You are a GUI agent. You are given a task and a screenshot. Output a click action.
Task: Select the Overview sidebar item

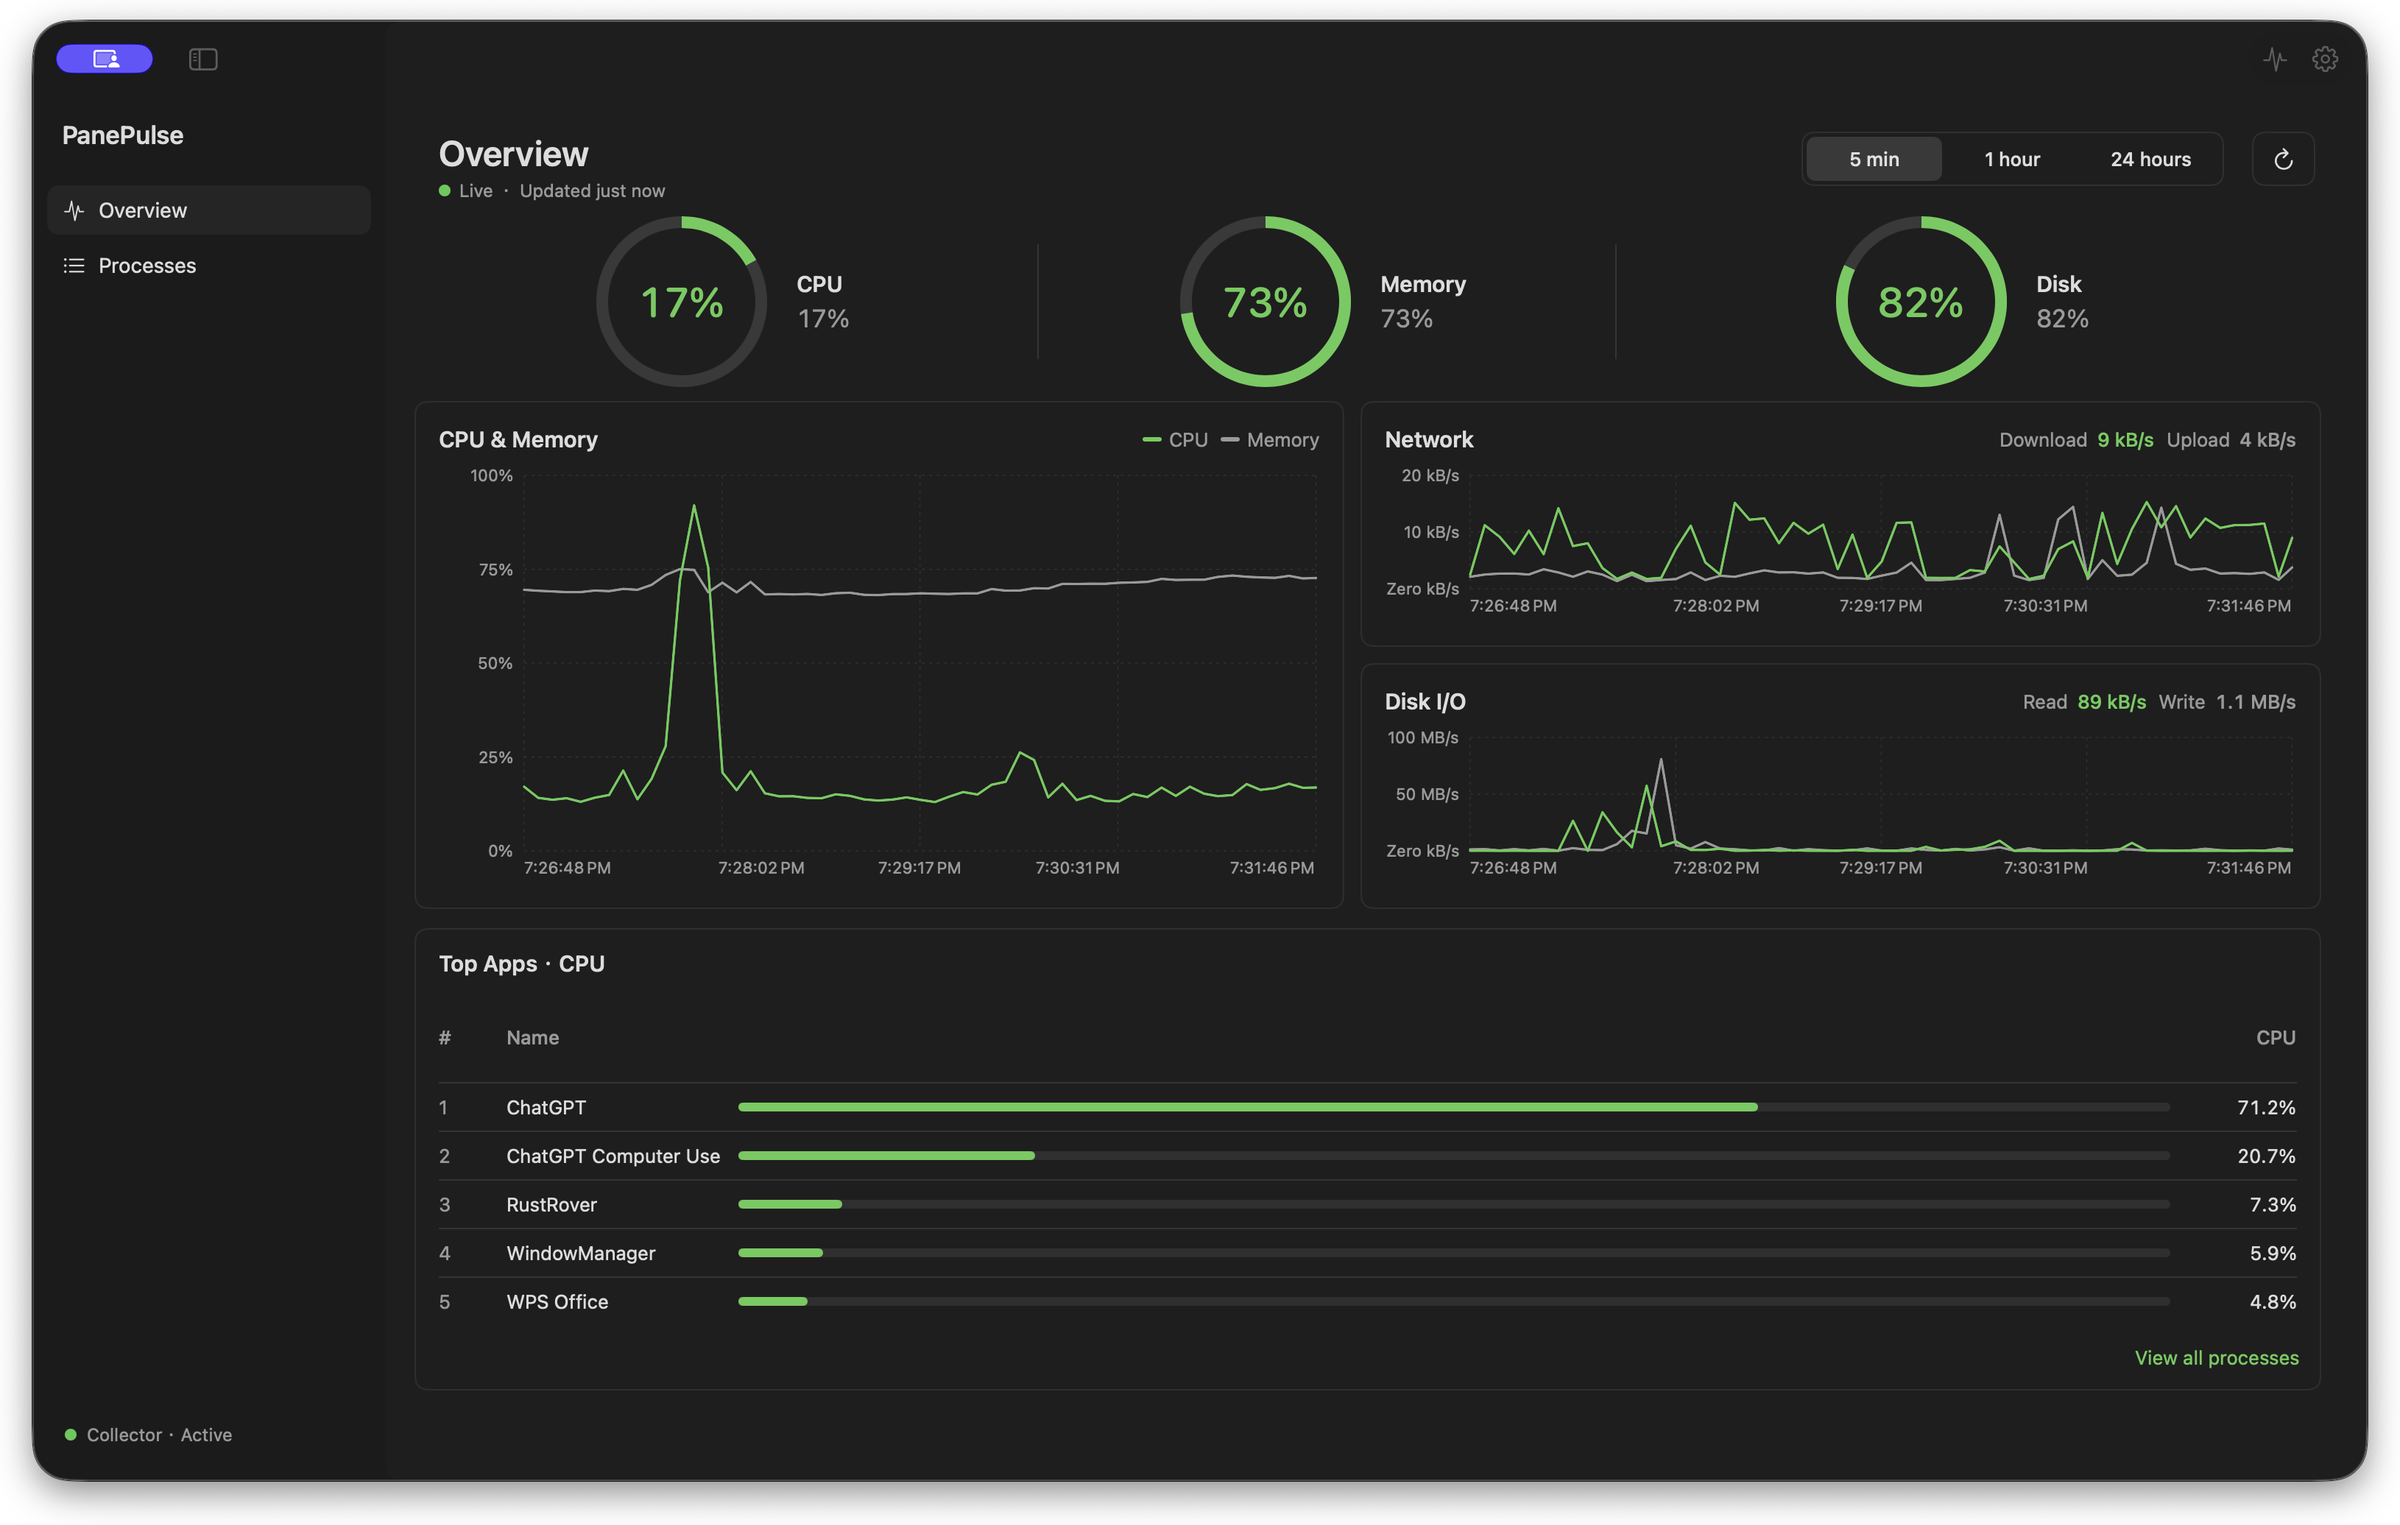click(209, 210)
